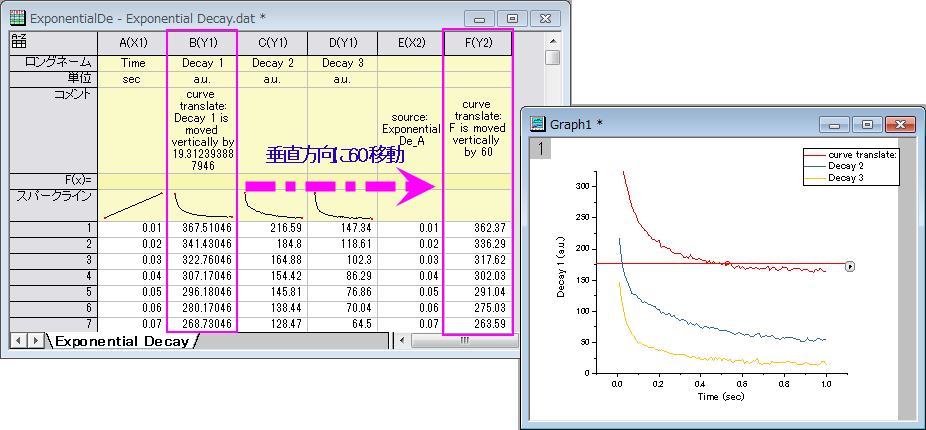This screenshot has width=926, height=430.
Task: Click the スパークライン row label
Action: [x=53, y=205]
